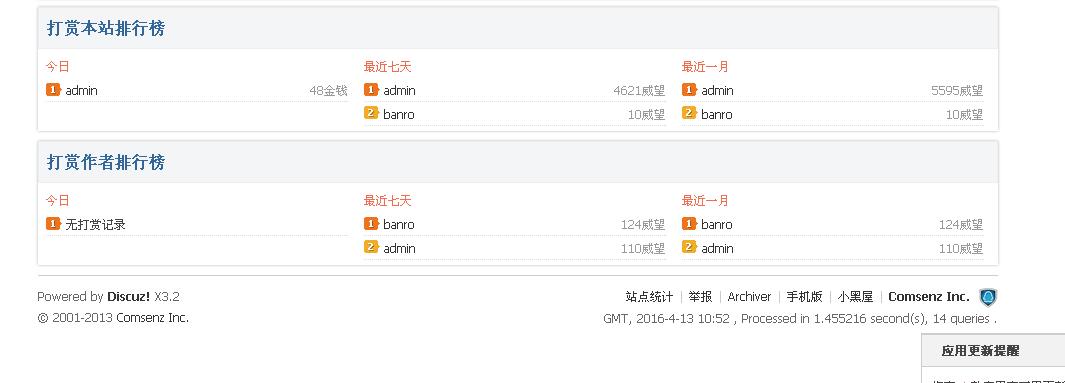This screenshot has width=1065, height=383.
Task: Click rank 1 badge beside 无打赏记录
Action: pos(54,223)
